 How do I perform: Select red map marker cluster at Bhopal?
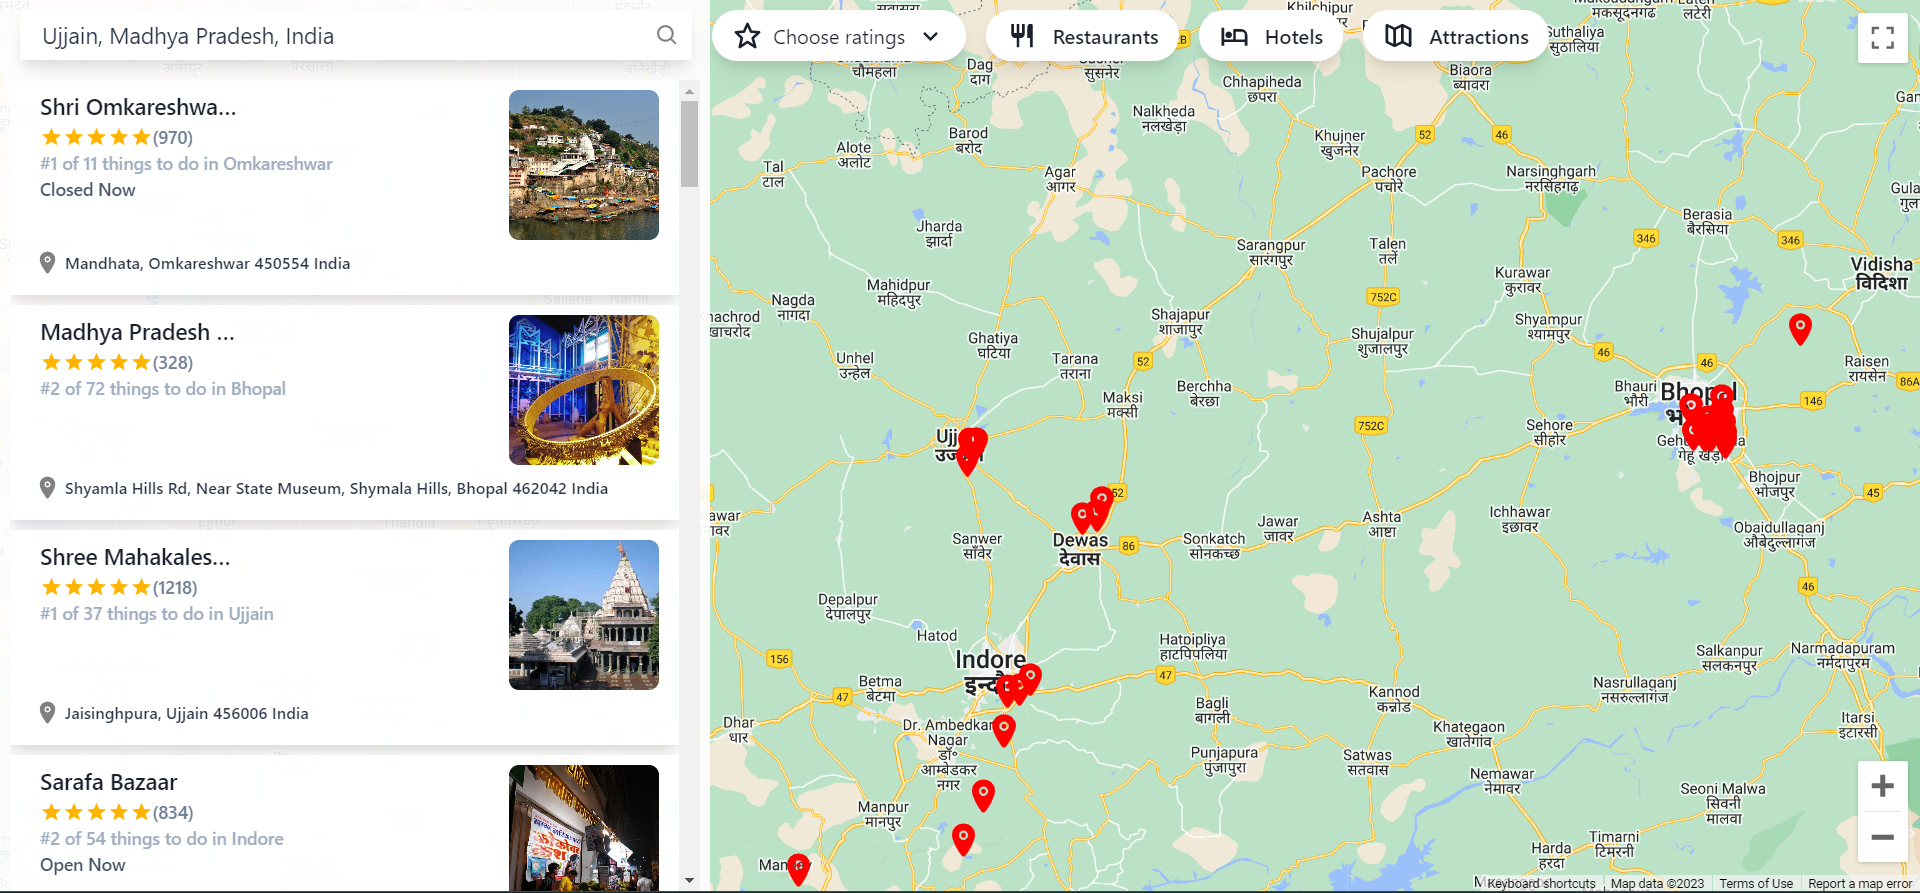tap(1711, 422)
